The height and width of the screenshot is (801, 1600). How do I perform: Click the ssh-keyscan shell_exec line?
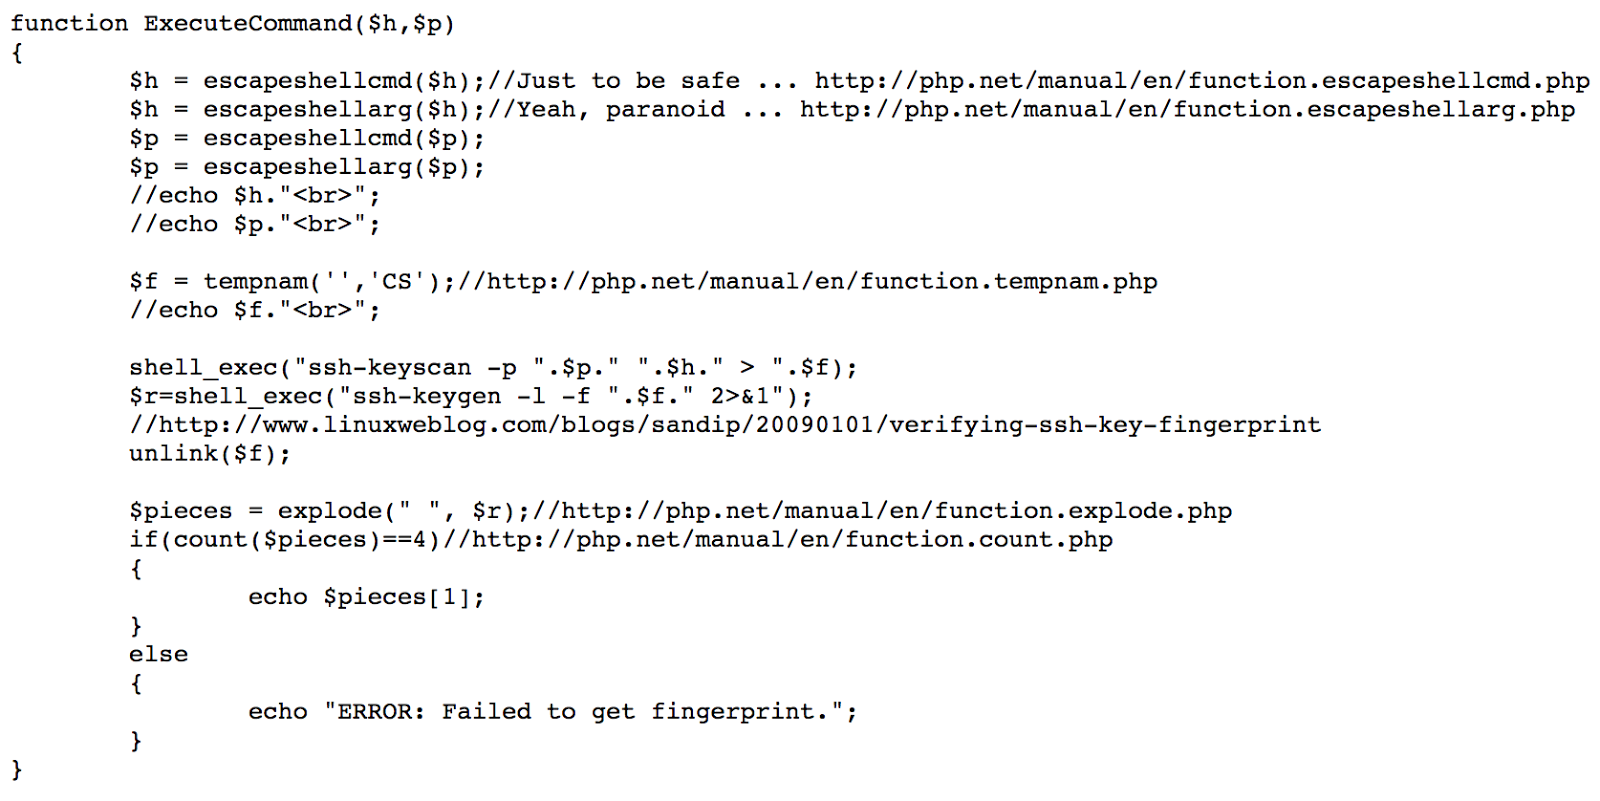(493, 368)
